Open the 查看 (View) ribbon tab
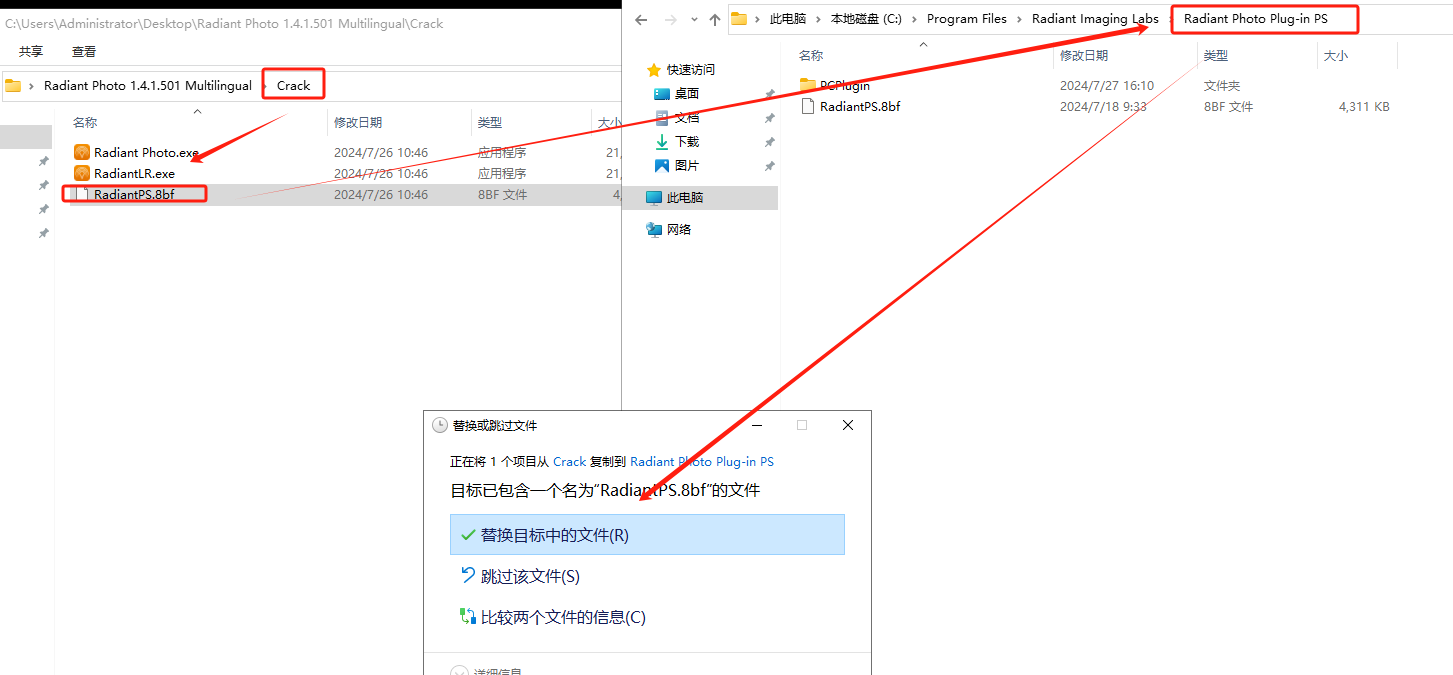The width and height of the screenshot is (1453, 675). pos(84,51)
